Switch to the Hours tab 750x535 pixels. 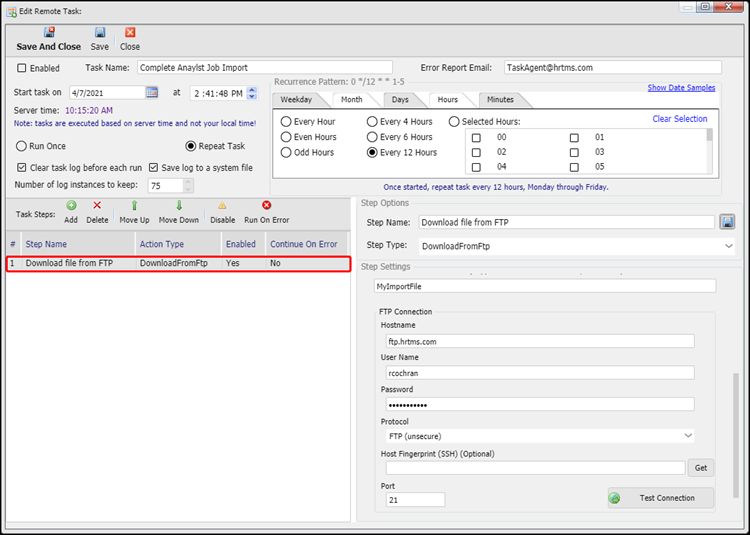pyautogui.click(x=448, y=99)
